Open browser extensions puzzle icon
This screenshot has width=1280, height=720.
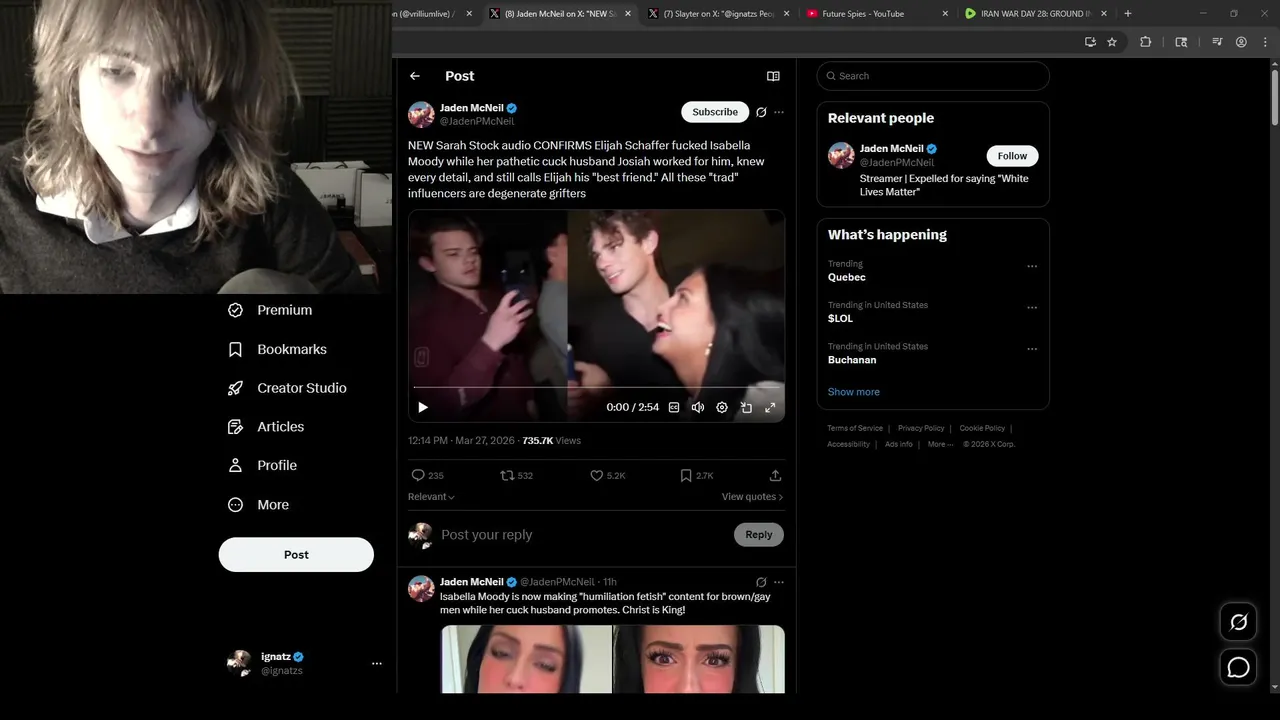pyautogui.click(x=1146, y=42)
